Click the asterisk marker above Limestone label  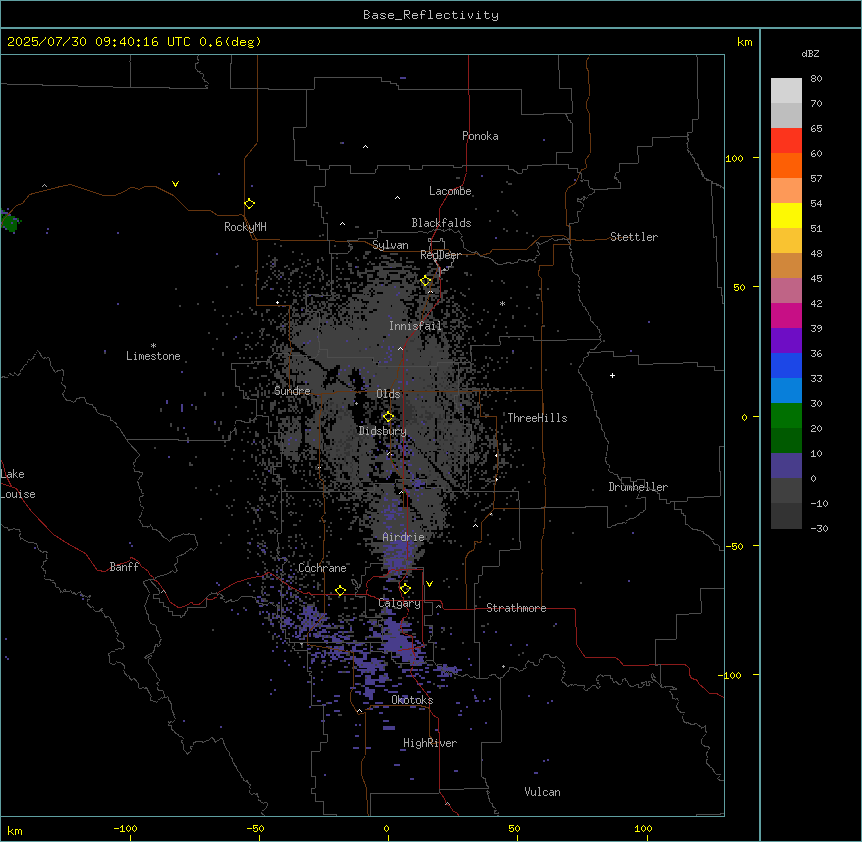(x=153, y=346)
